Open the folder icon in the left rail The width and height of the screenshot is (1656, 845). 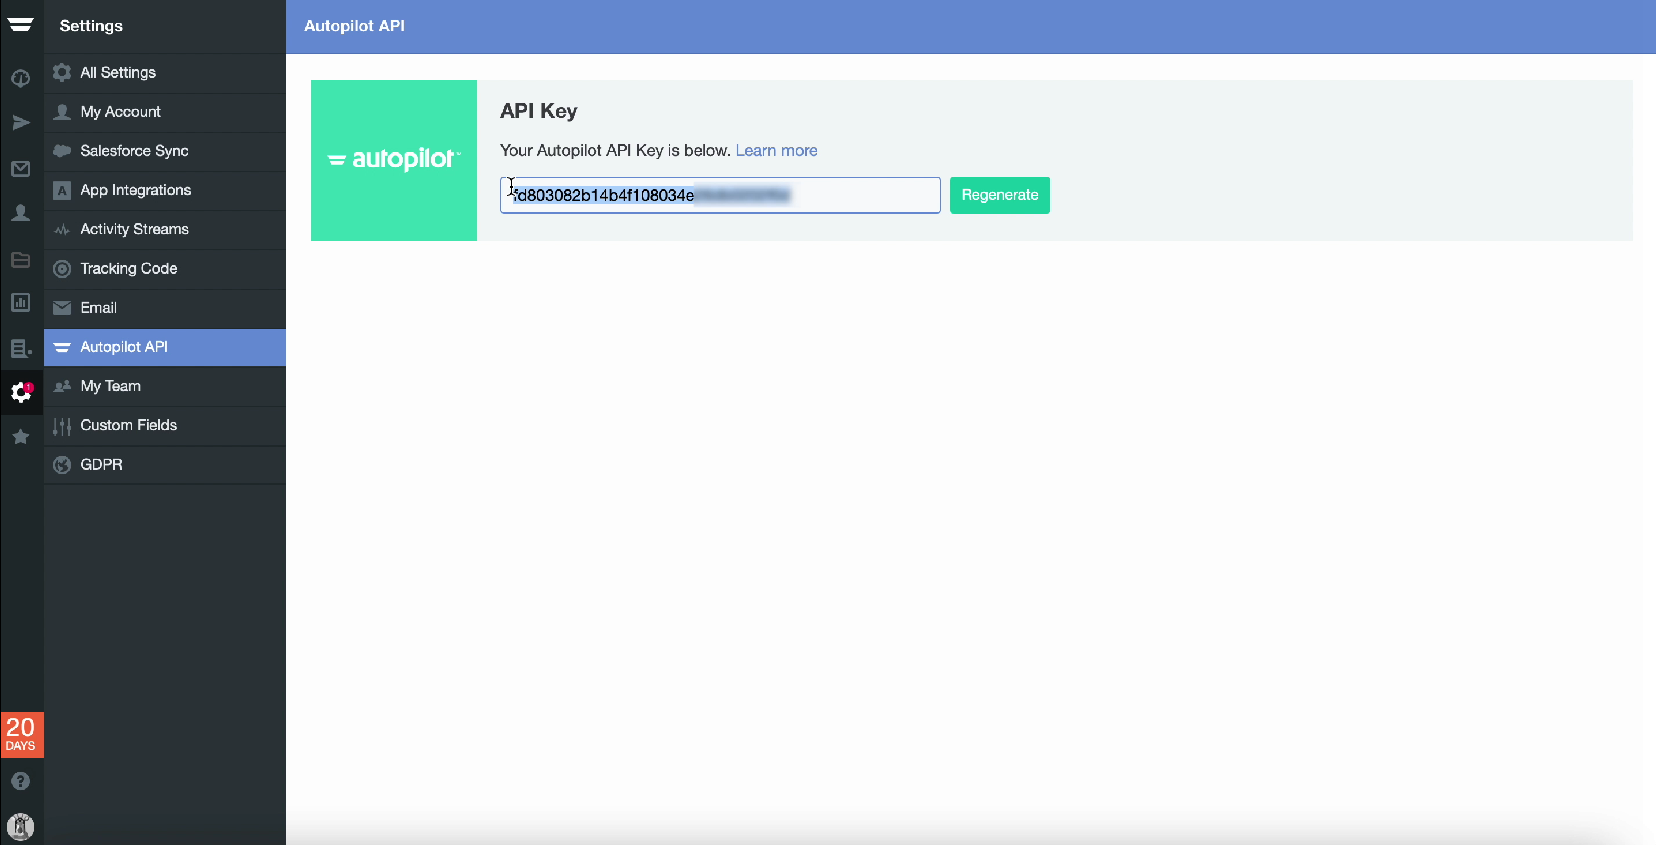coord(20,260)
